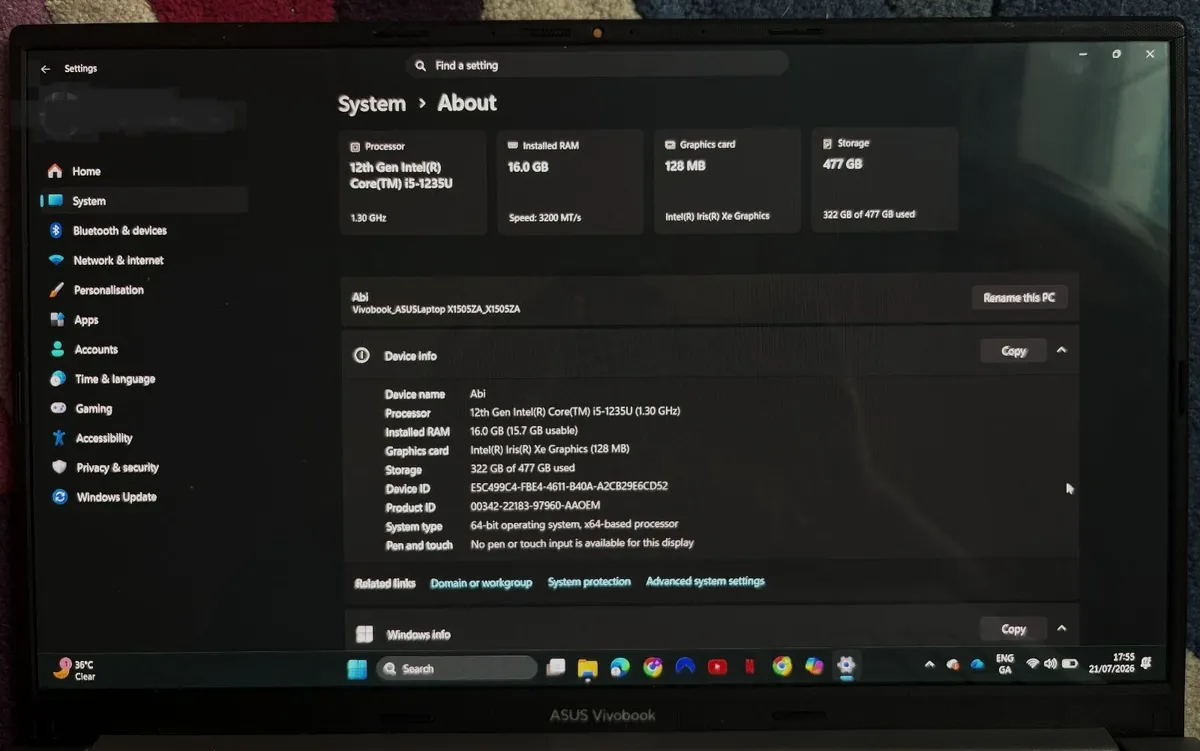Click the Processor info card
The width and height of the screenshot is (1200, 751).
tap(413, 181)
